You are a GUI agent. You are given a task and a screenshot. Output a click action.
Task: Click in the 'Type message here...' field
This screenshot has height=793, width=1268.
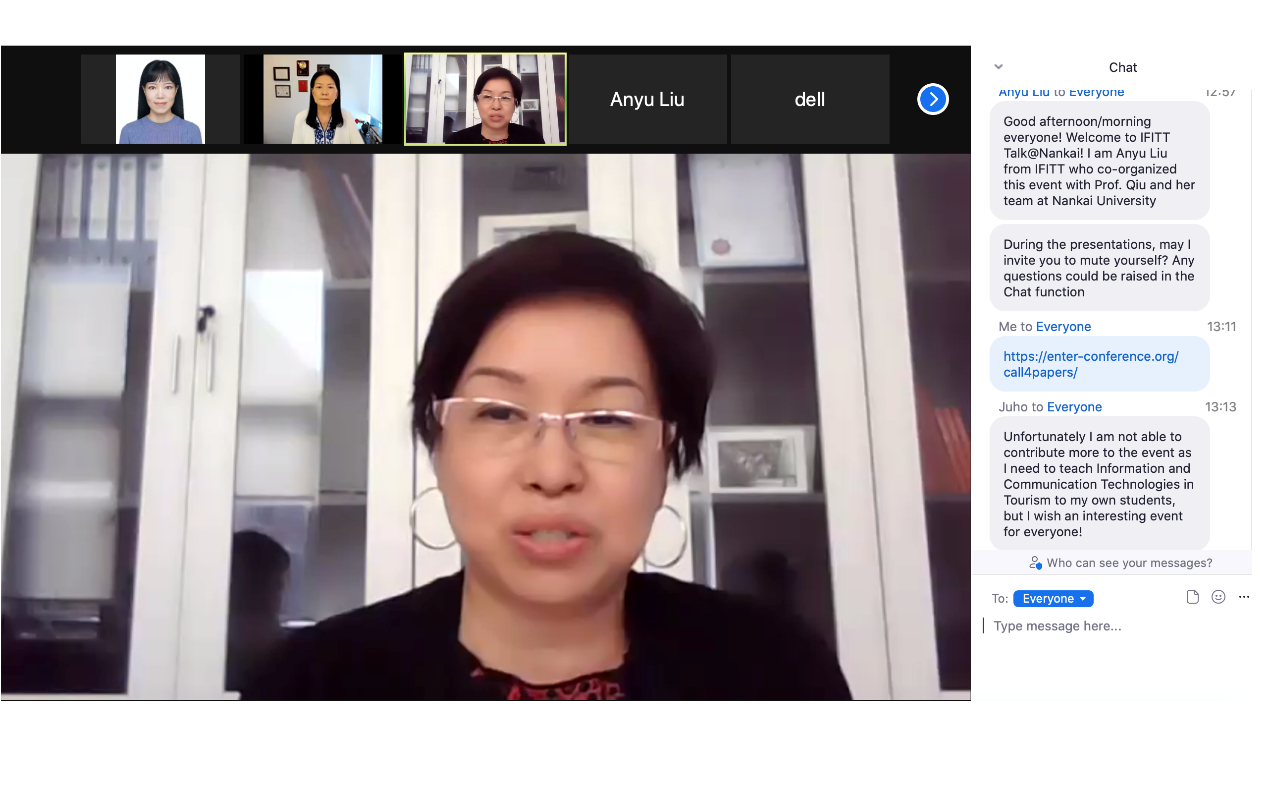(1110, 626)
